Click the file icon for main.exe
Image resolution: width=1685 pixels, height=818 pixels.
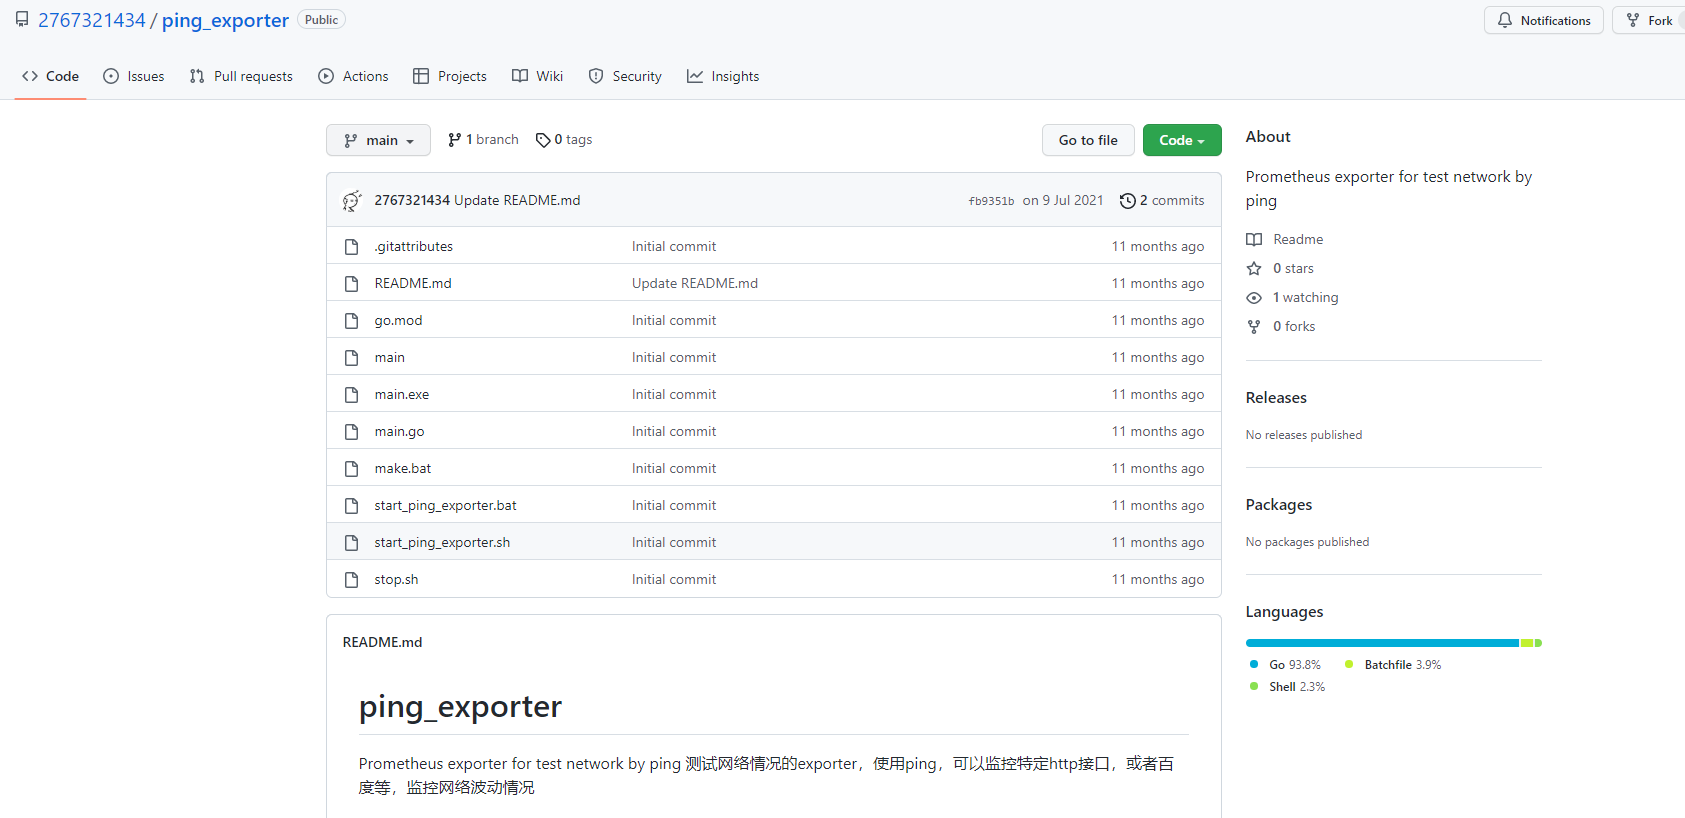coord(352,395)
